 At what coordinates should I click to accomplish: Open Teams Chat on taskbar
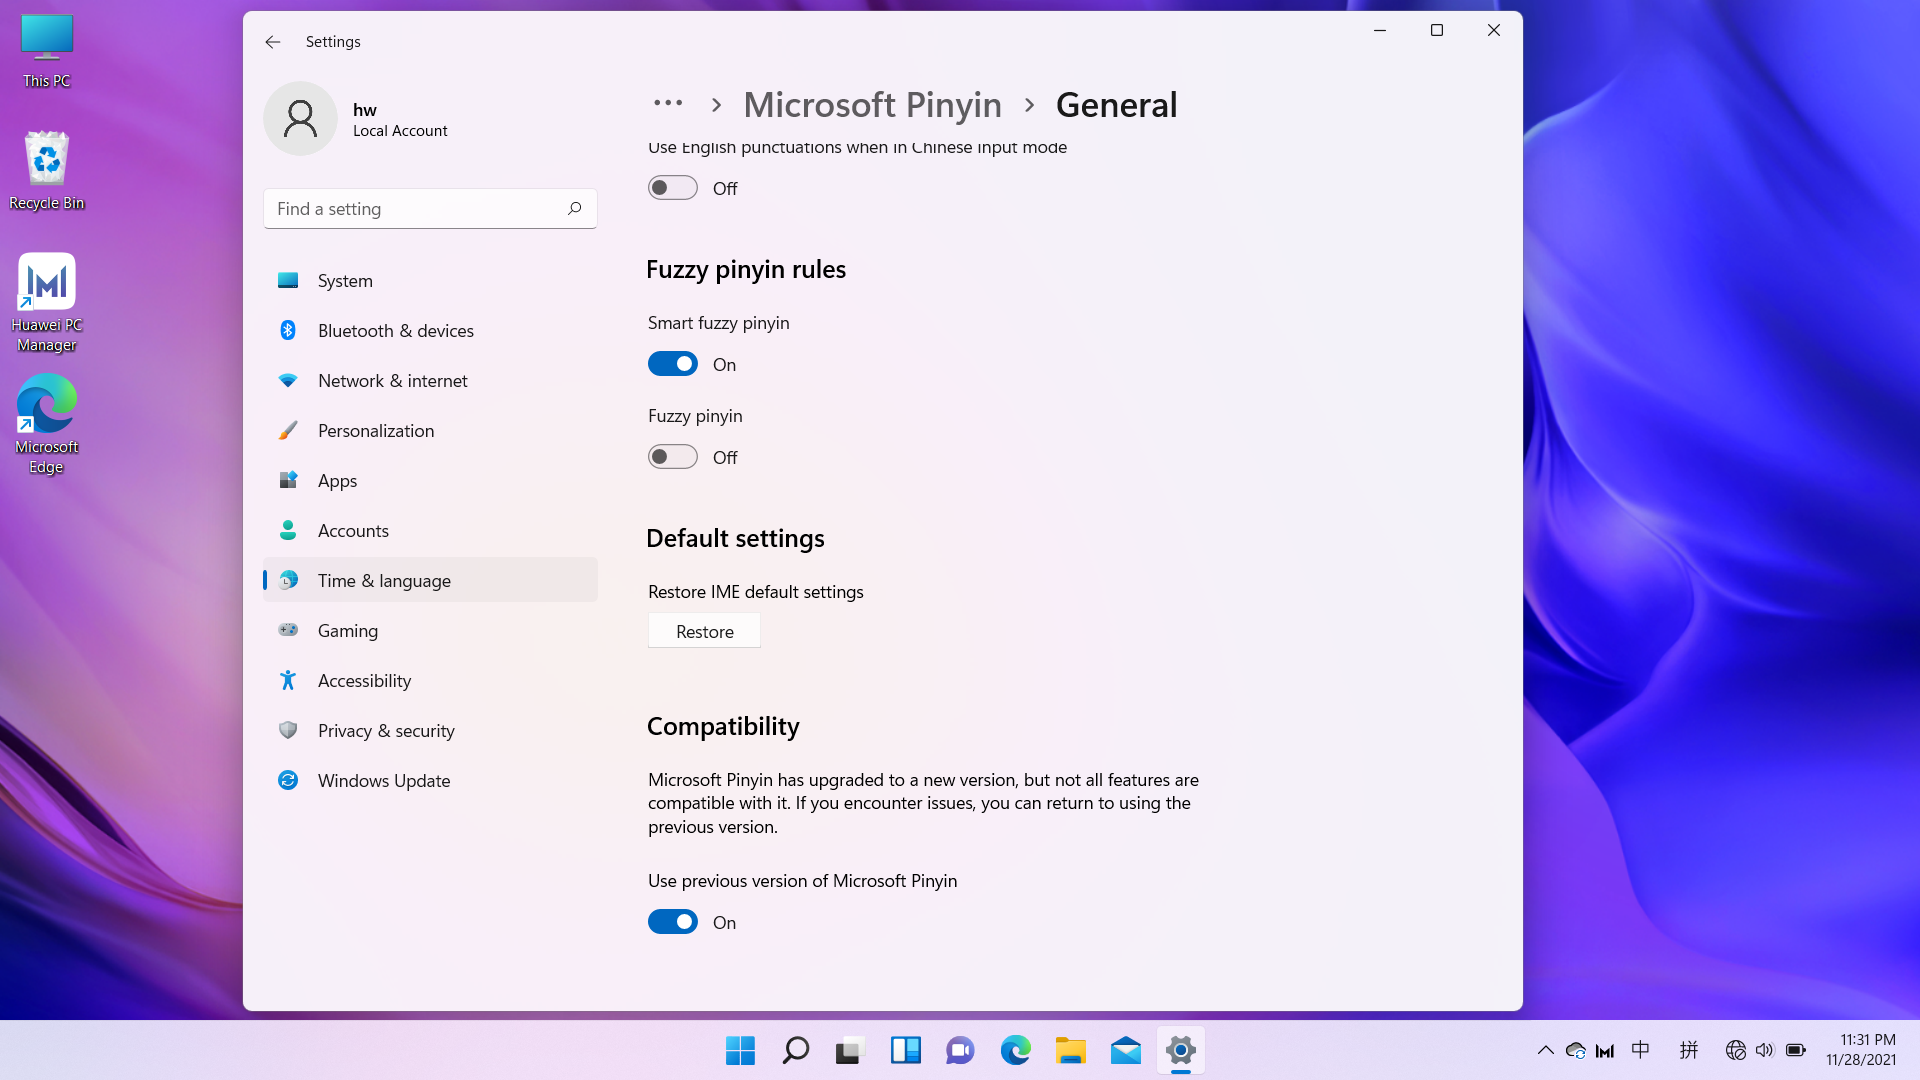point(960,1050)
